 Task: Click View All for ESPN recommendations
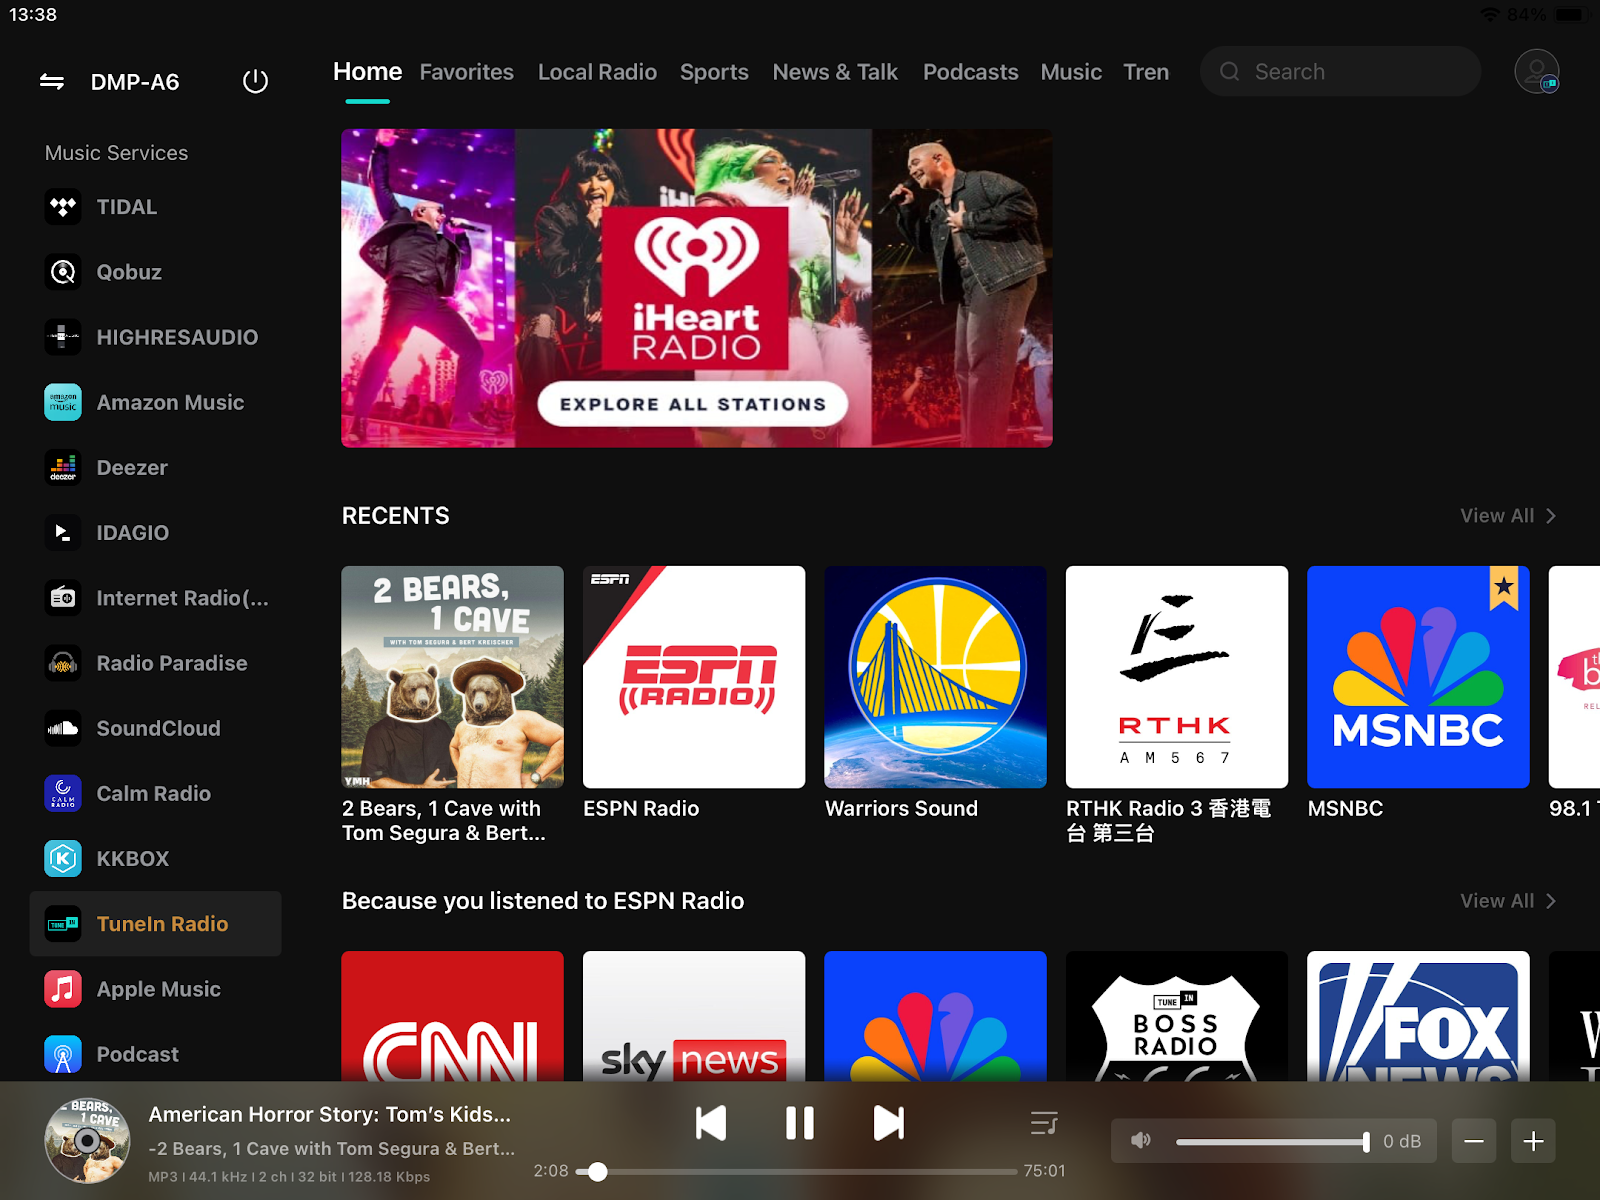1497,901
